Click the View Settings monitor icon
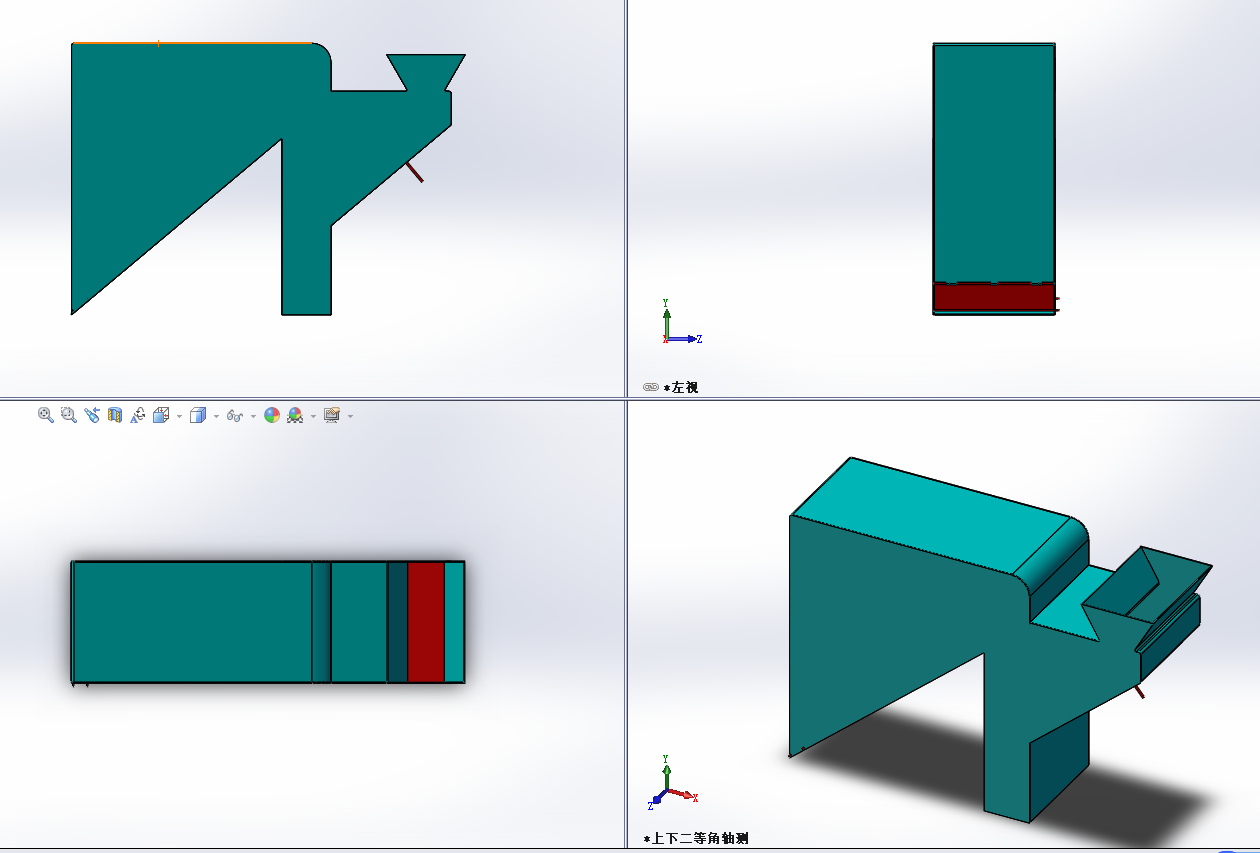Screen dimensions: 1260x853 (x=332, y=415)
